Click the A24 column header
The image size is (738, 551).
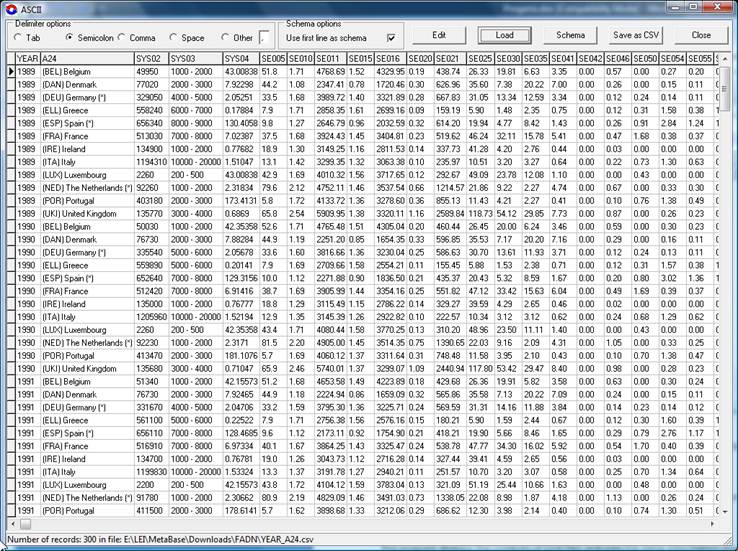tap(85, 60)
